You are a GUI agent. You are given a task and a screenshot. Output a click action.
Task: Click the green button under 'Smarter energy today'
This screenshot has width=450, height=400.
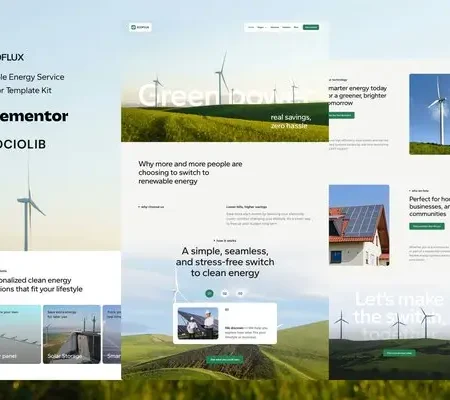(341, 115)
